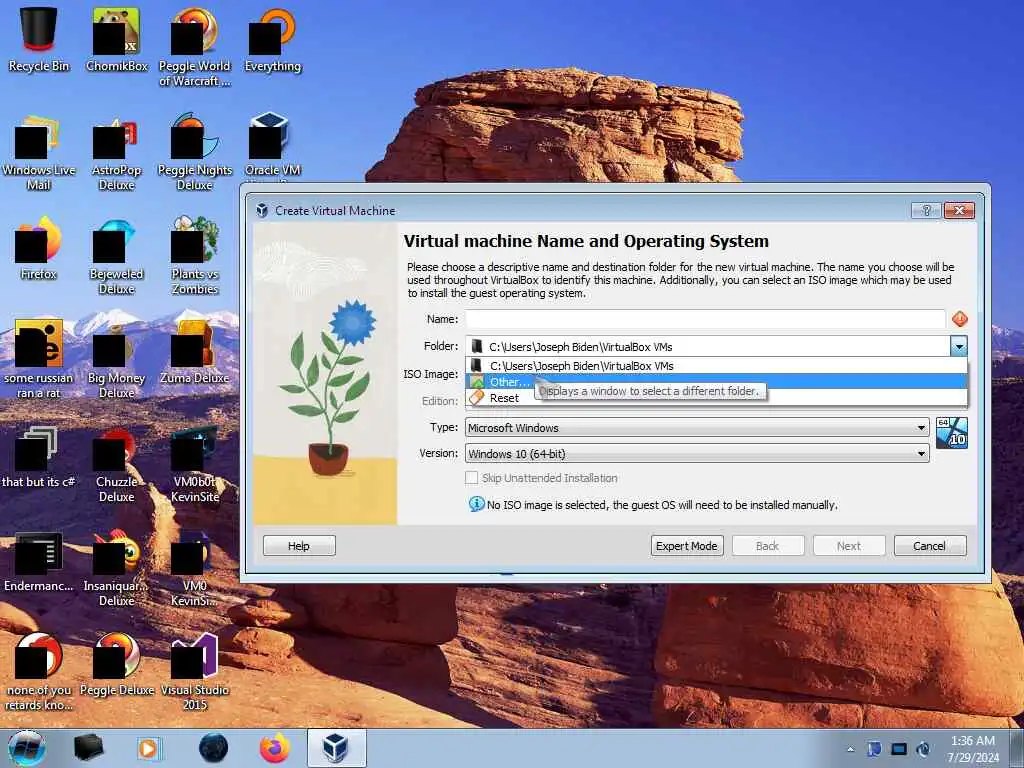Click the dialog's question mark help button
The image size is (1024, 768).
pyautogui.click(x=926, y=210)
